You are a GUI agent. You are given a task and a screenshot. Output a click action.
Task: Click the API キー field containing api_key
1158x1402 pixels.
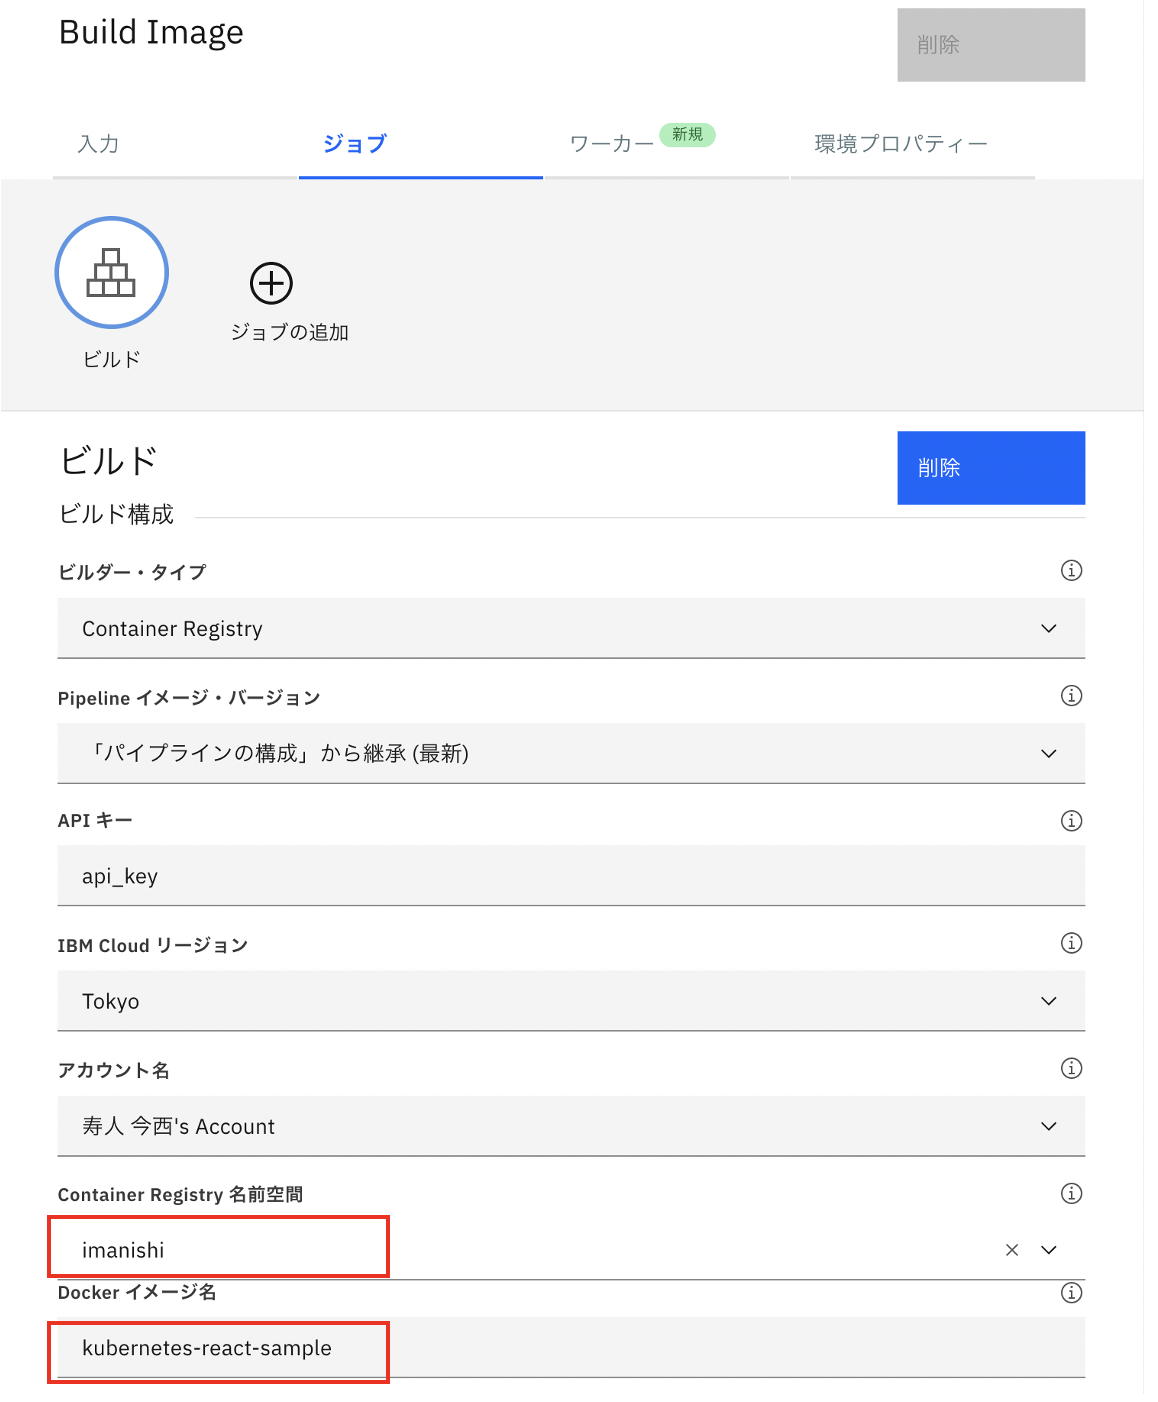tap(571, 876)
